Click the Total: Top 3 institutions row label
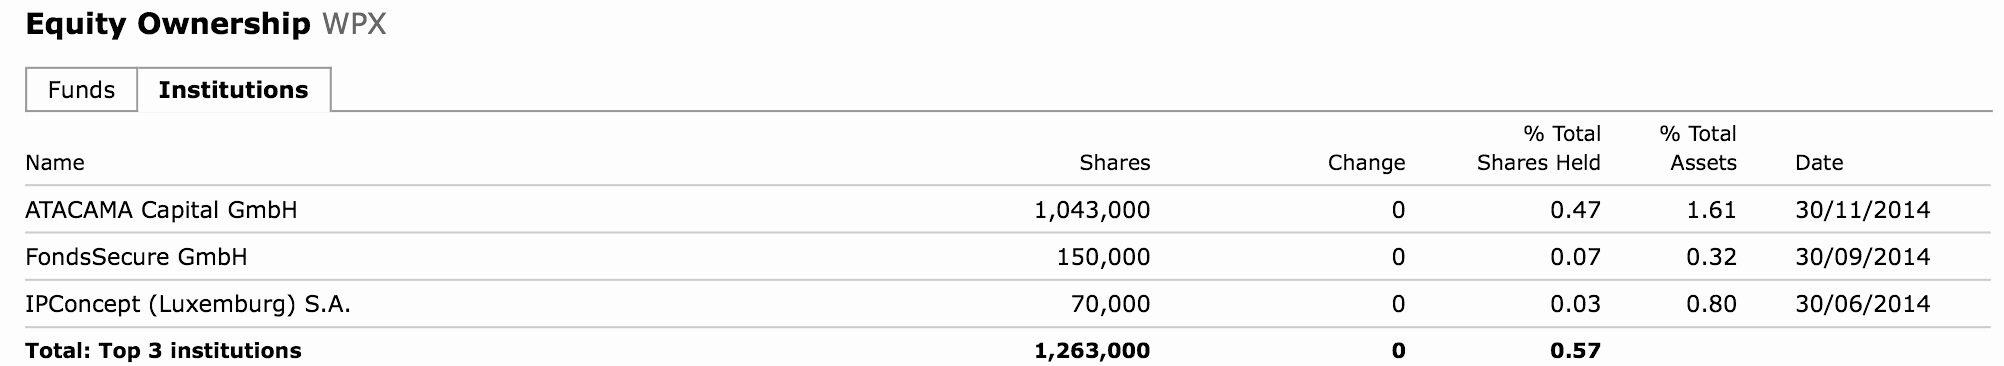The height and width of the screenshot is (366, 2004). point(163,351)
